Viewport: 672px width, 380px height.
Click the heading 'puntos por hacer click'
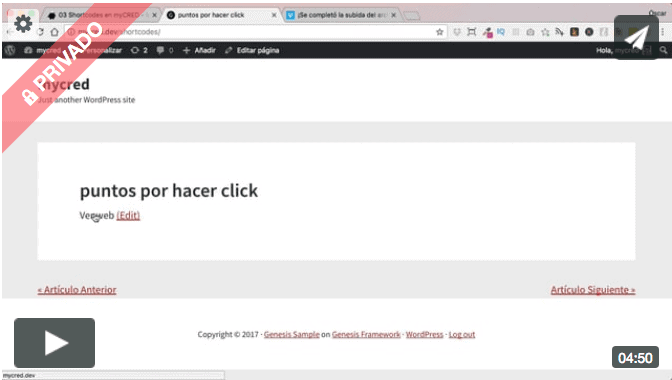point(169,191)
